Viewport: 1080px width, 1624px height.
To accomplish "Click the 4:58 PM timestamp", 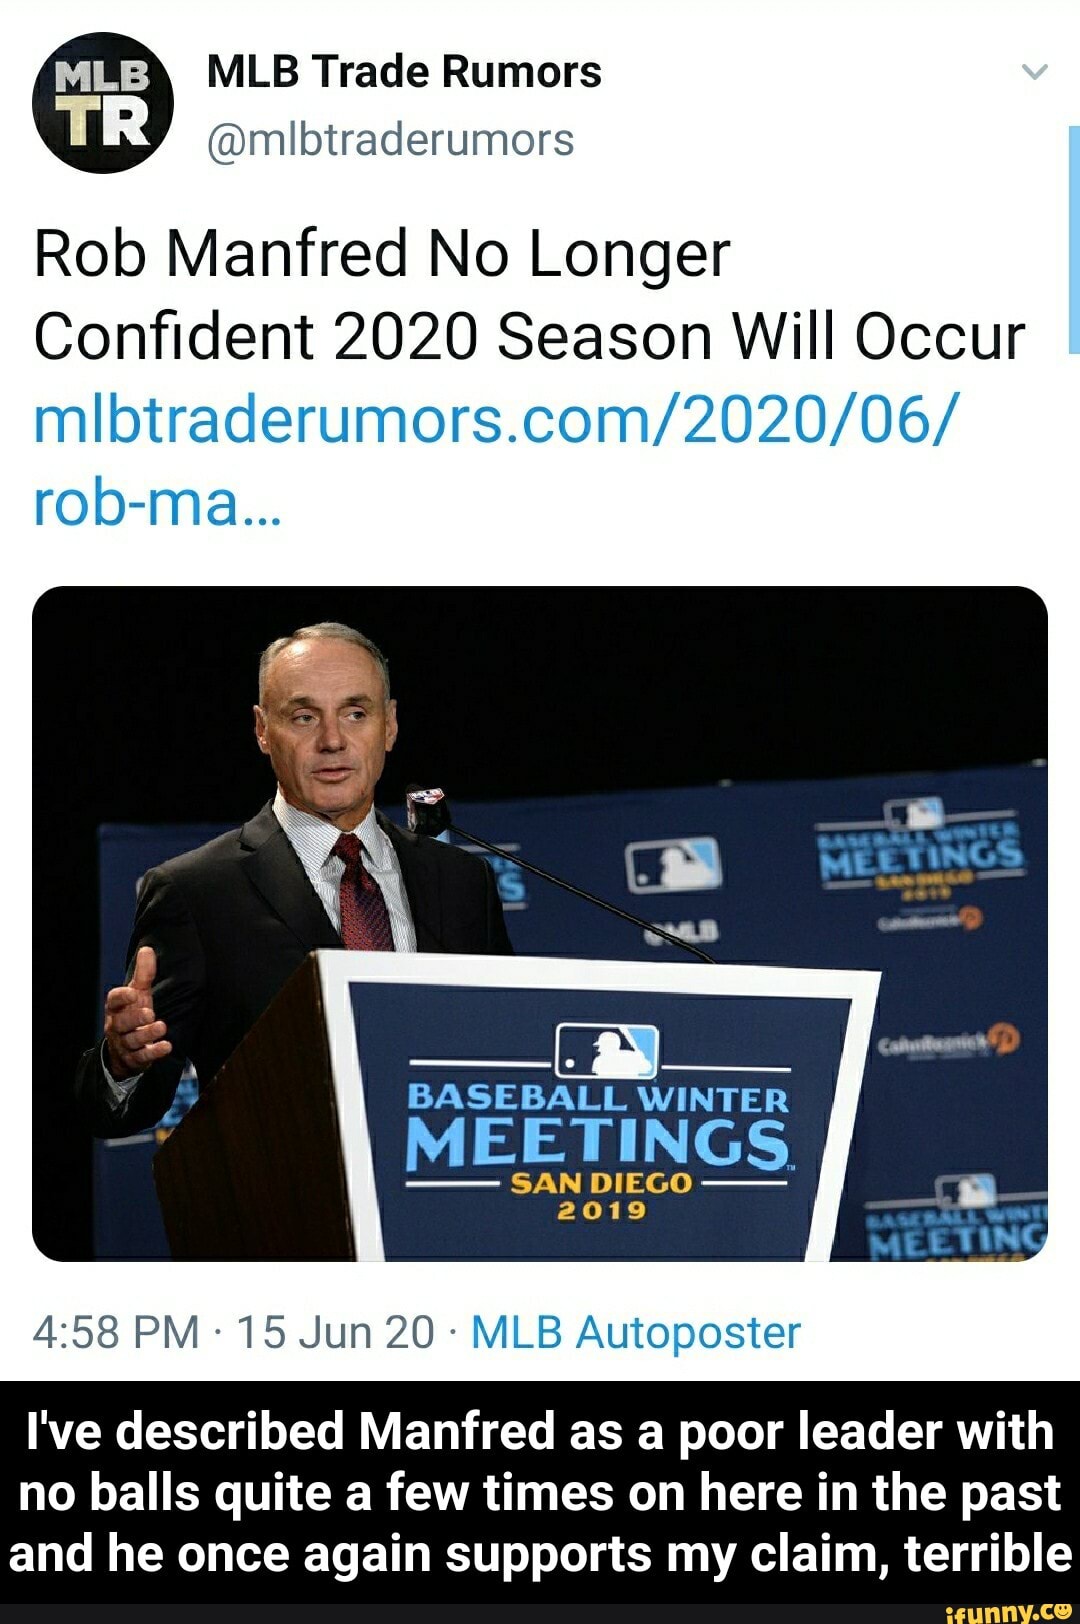I will click(x=116, y=1332).
